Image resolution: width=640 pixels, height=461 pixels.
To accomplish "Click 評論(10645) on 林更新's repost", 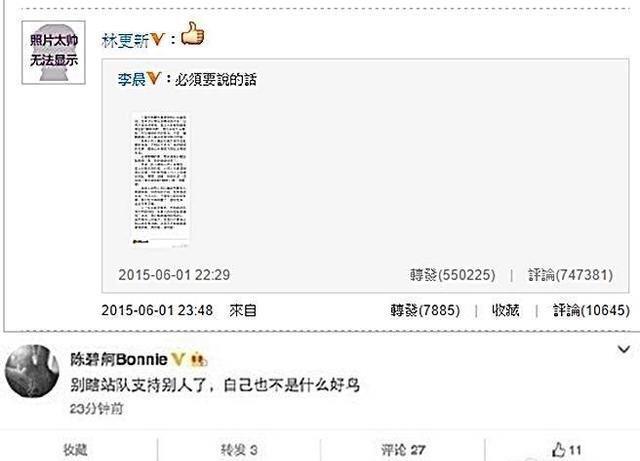I will tap(591, 310).
